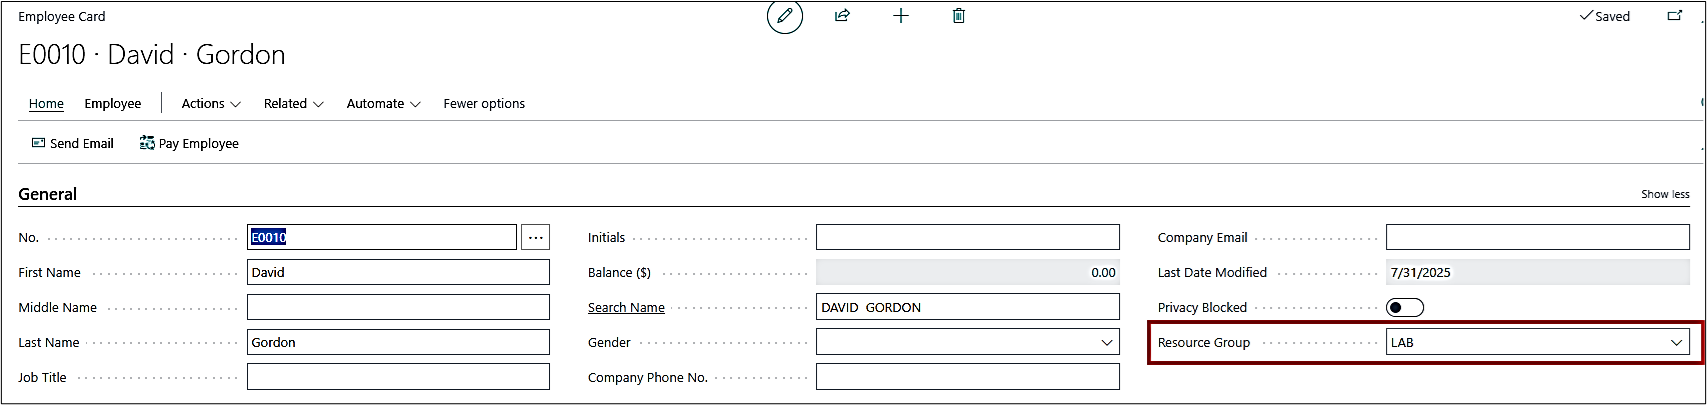Click the Fewer options link
This screenshot has width=1707, height=405.
(x=484, y=104)
